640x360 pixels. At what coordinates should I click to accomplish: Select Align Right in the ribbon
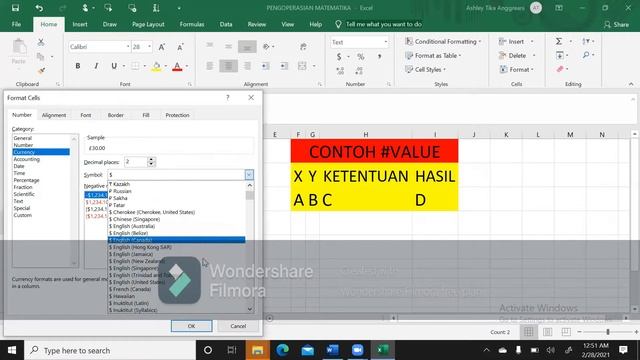coord(247,66)
